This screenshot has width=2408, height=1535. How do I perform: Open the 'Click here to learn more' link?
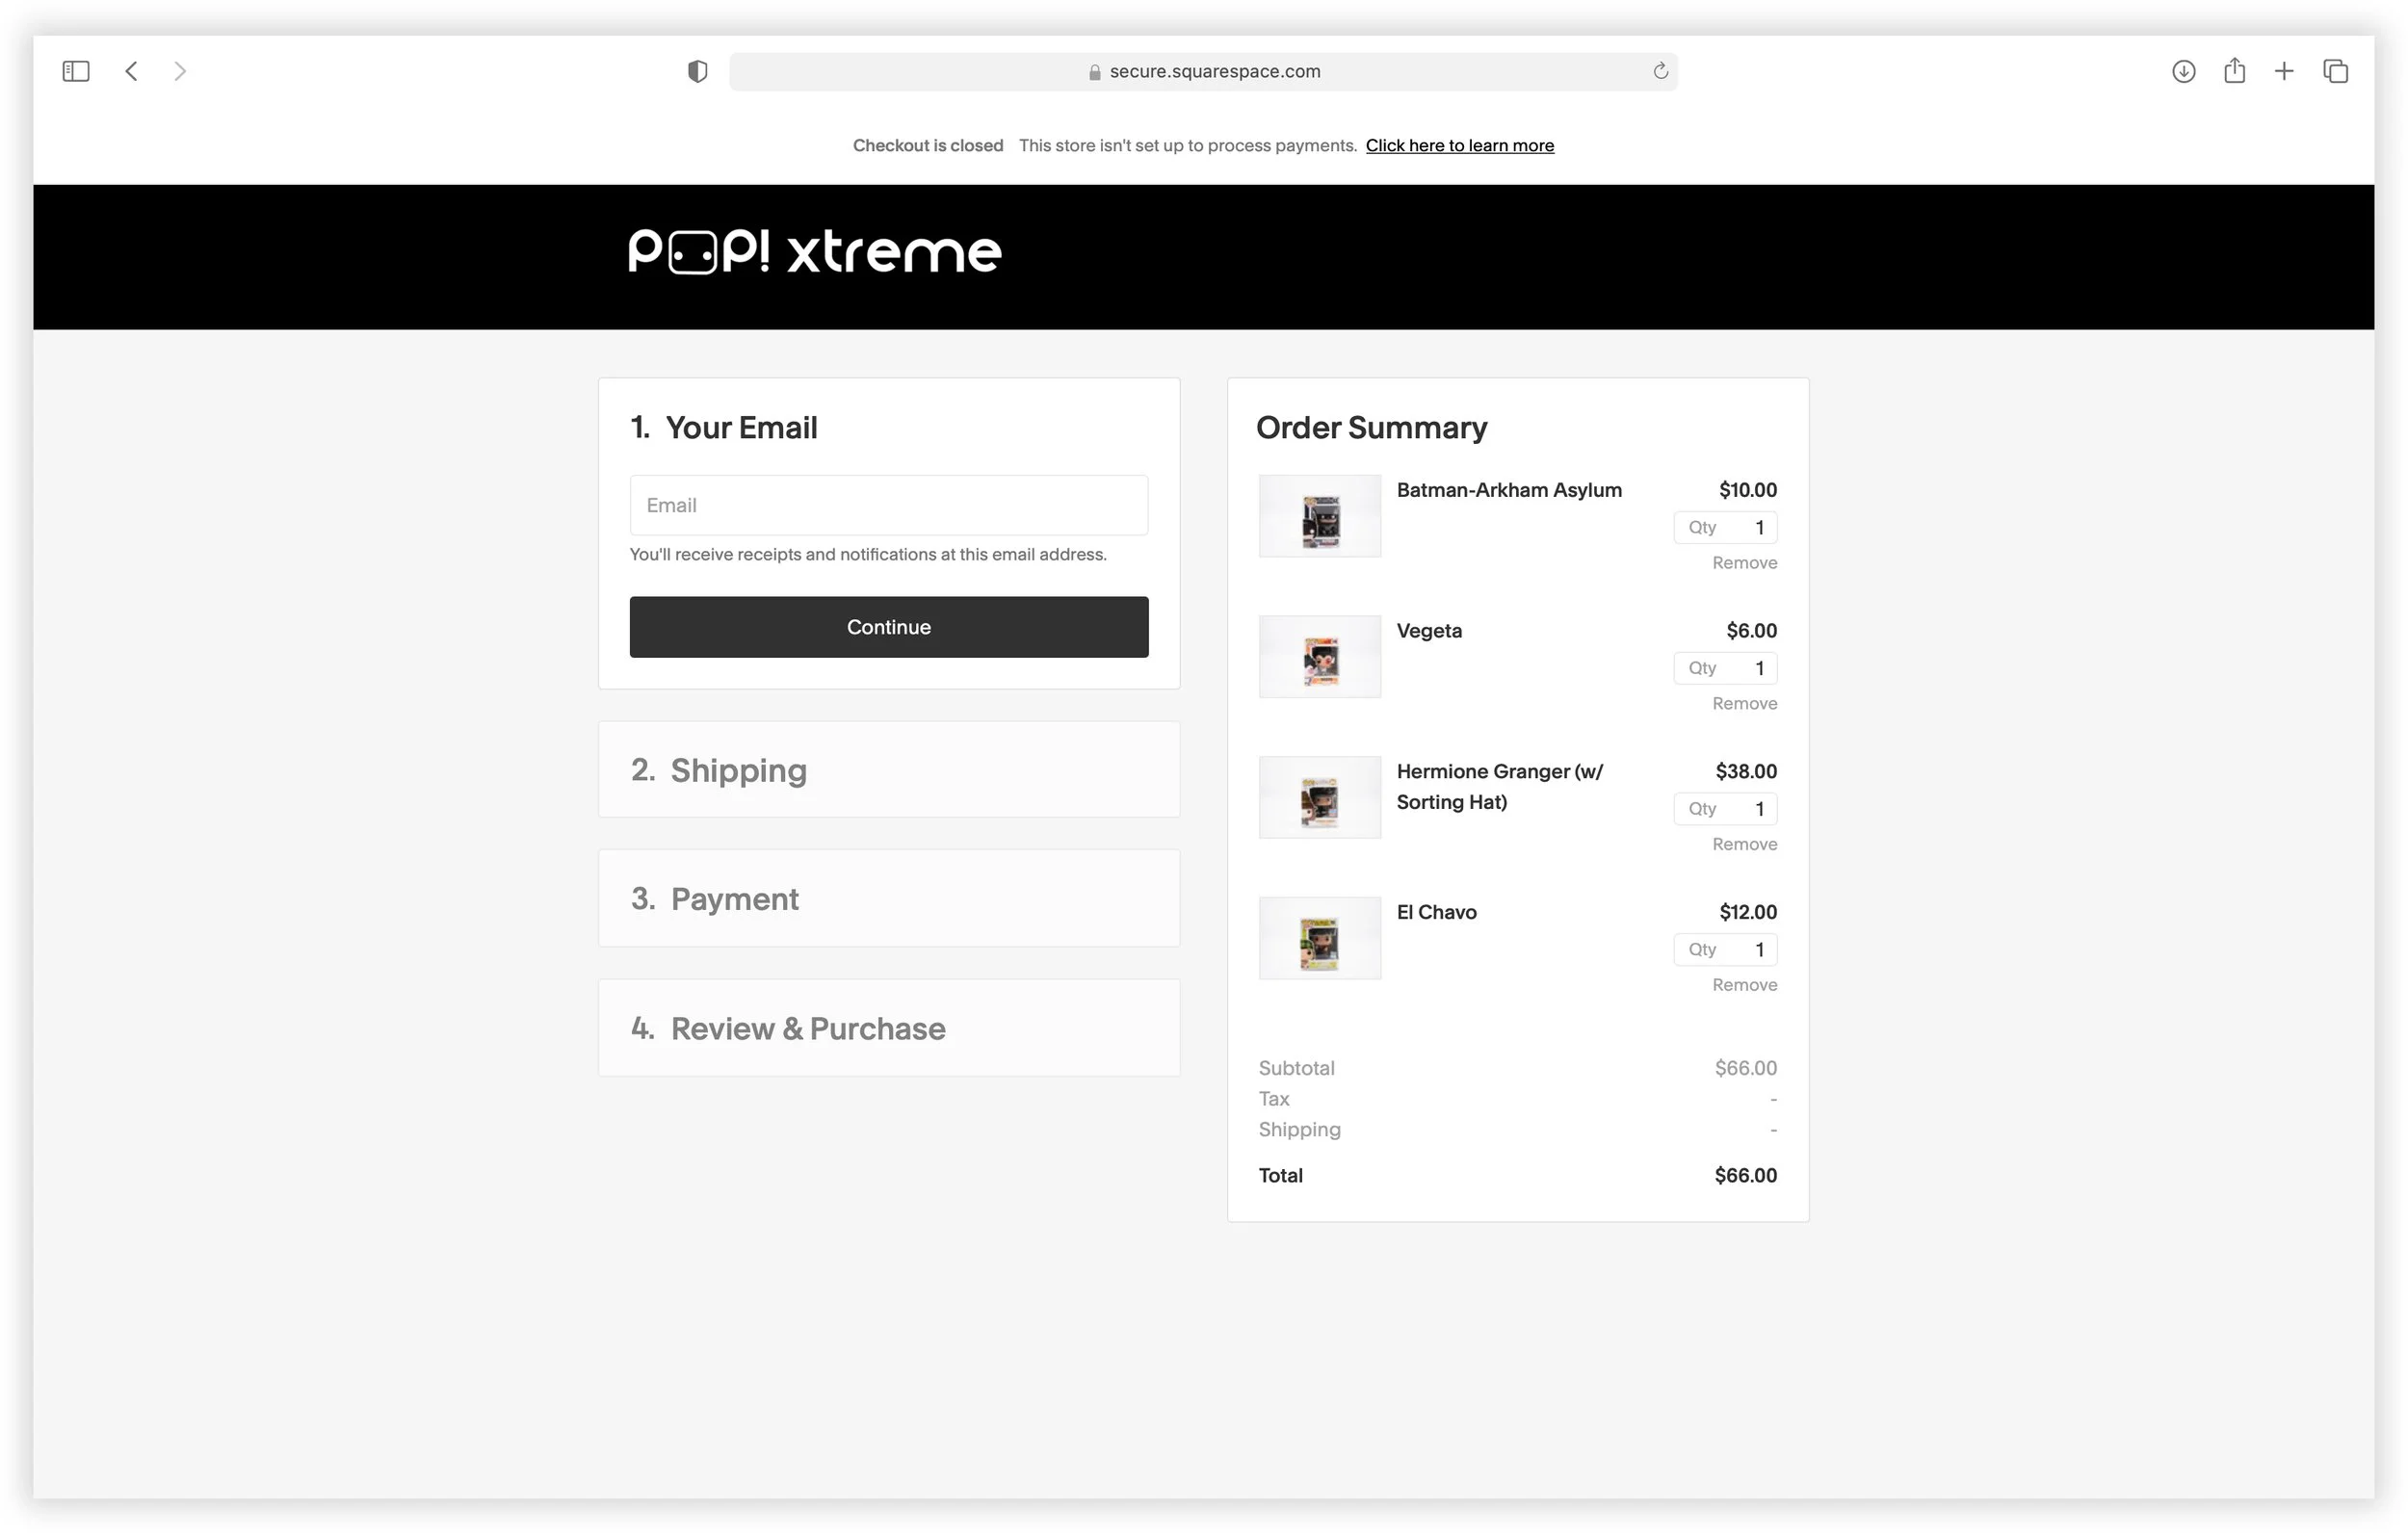[1460, 145]
